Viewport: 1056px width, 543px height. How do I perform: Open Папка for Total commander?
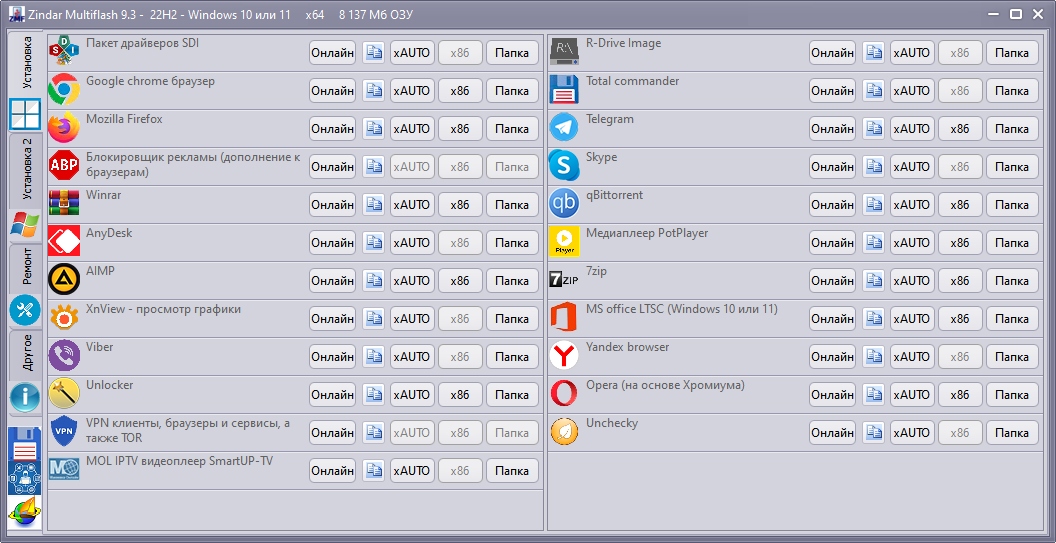tap(1012, 90)
